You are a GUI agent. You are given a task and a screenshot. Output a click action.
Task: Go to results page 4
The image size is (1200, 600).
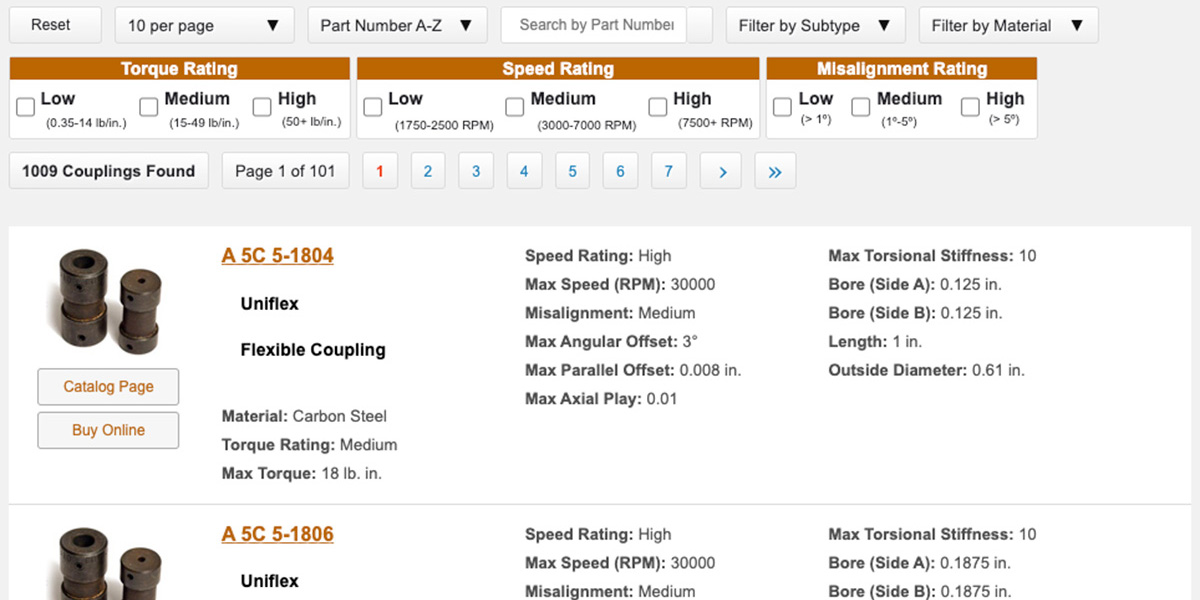524,171
